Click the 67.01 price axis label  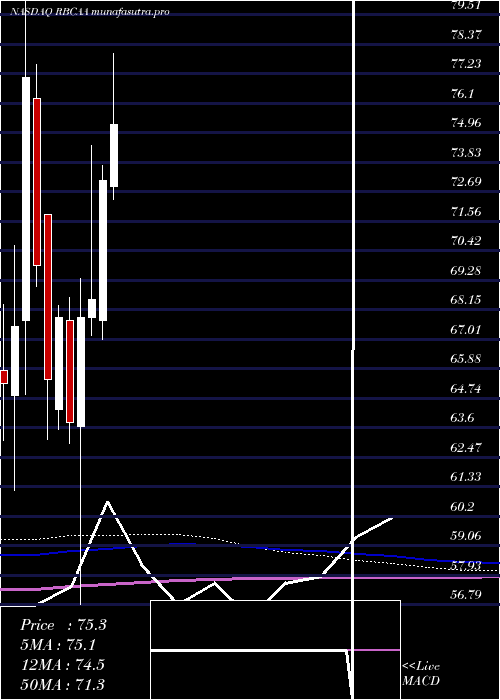(466, 329)
